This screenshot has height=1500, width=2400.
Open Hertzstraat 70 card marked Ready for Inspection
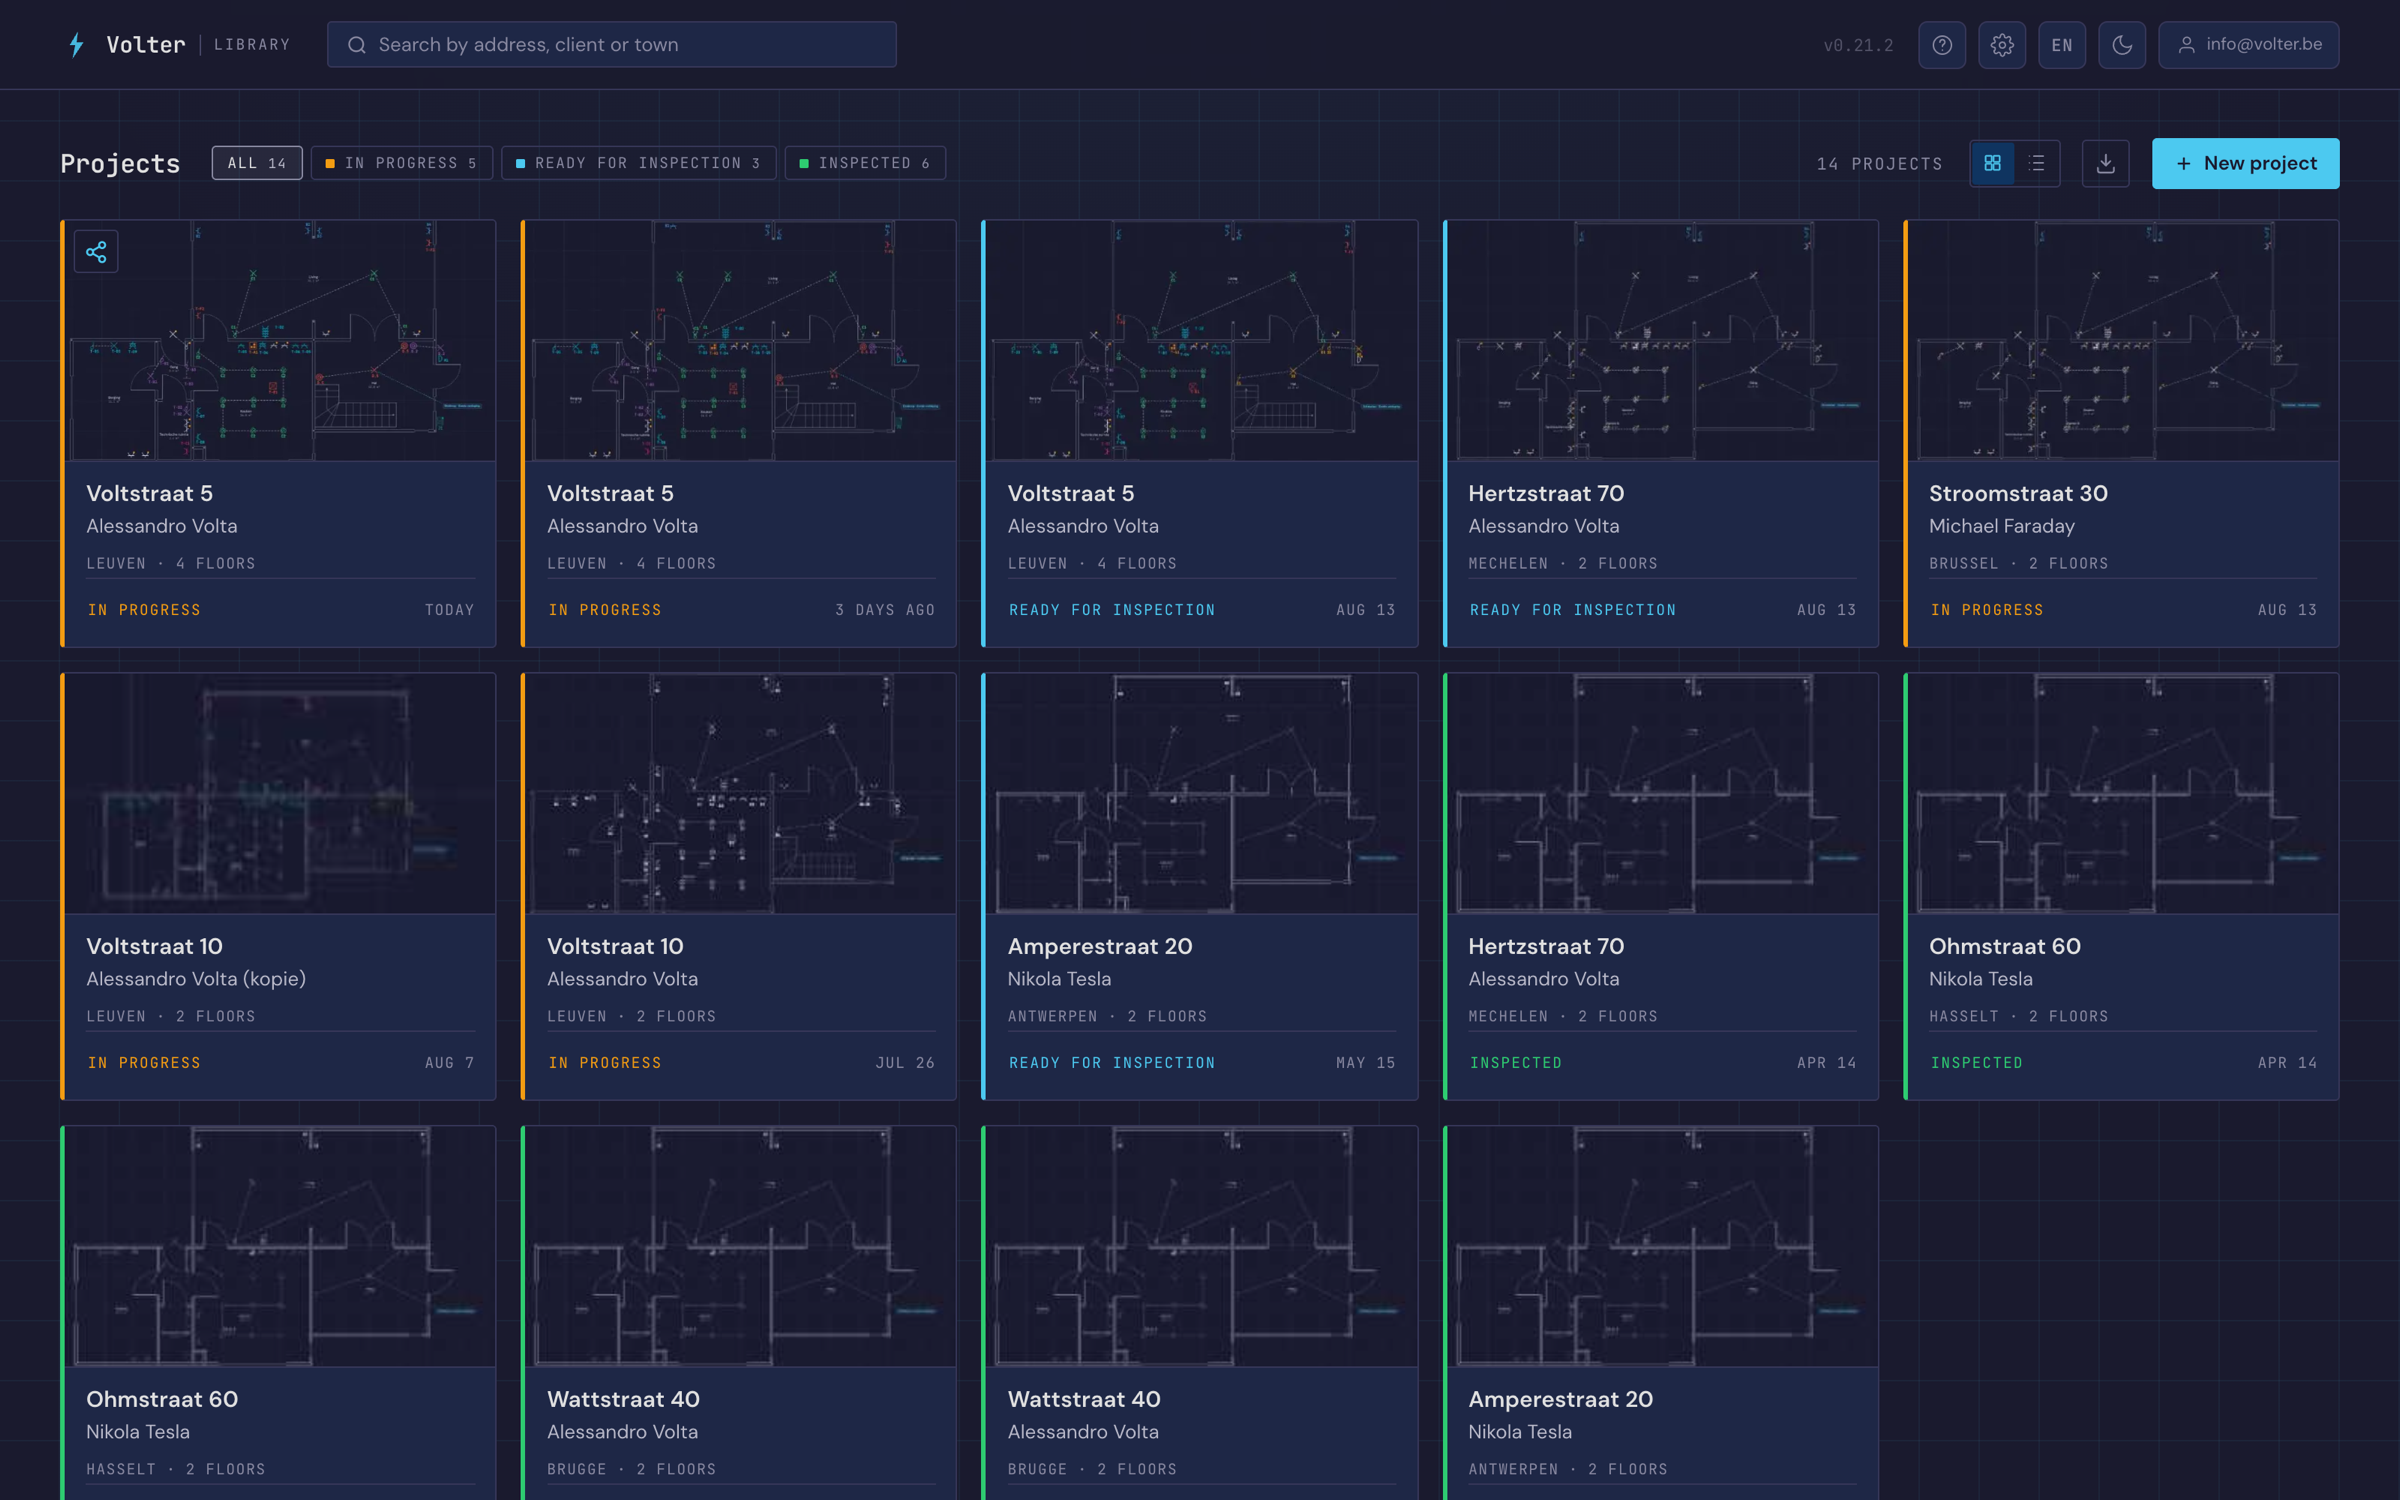(x=1661, y=433)
